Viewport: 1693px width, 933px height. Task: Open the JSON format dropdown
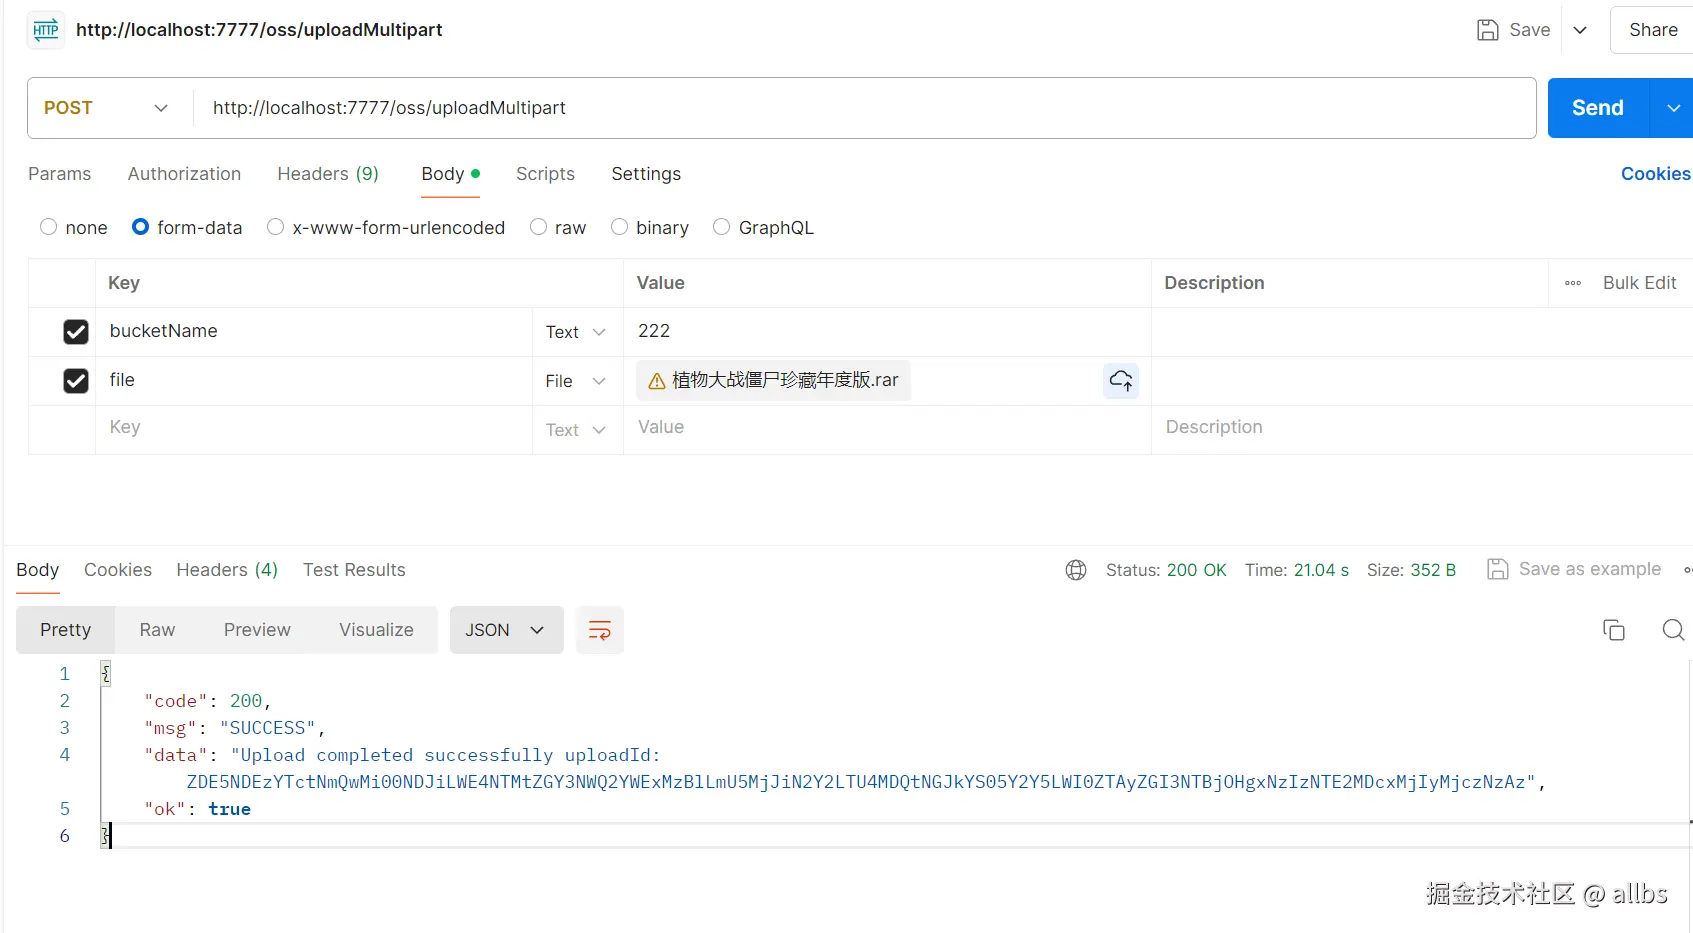pos(506,630)
